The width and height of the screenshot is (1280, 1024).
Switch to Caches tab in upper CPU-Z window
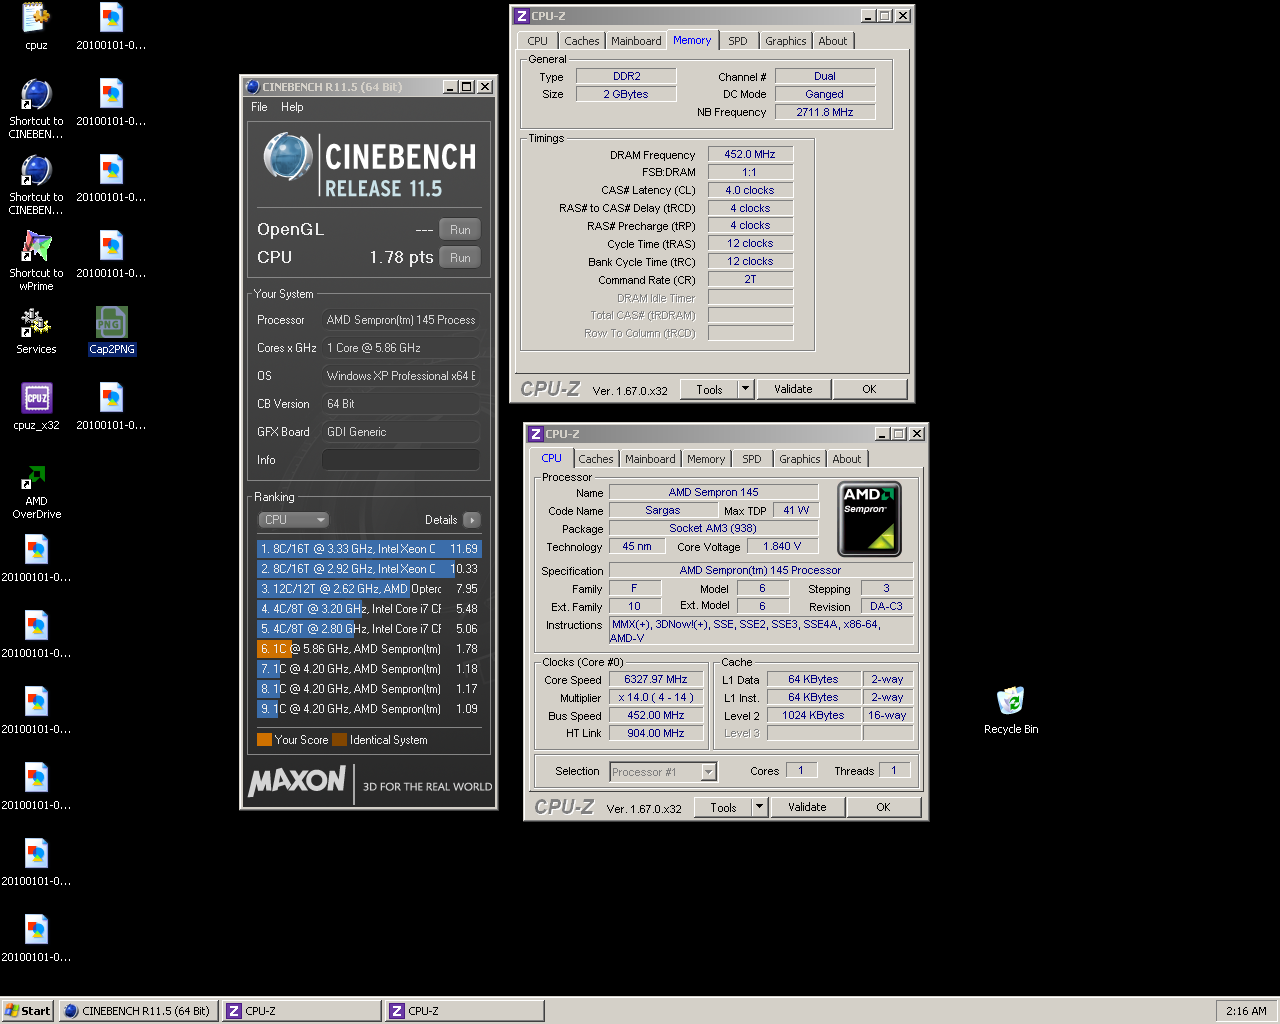(x=582, y=41)
